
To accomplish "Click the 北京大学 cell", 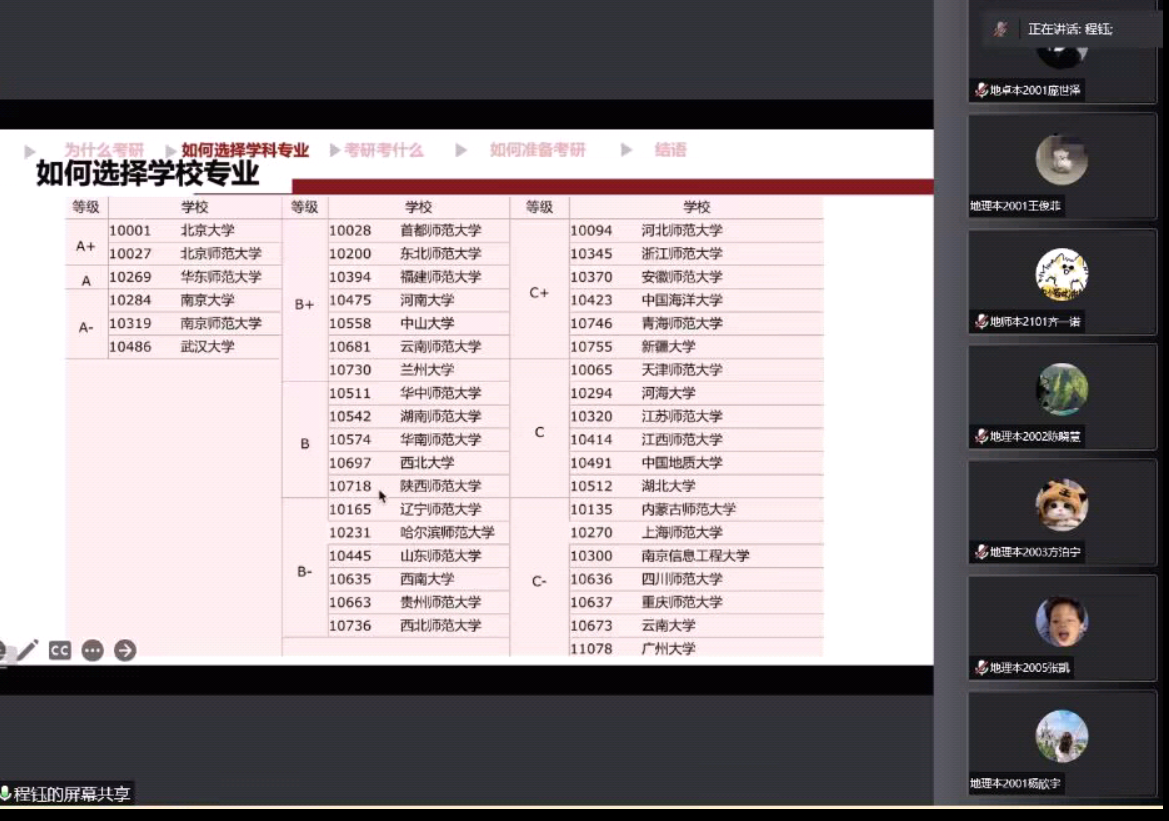I will [207, 230].
